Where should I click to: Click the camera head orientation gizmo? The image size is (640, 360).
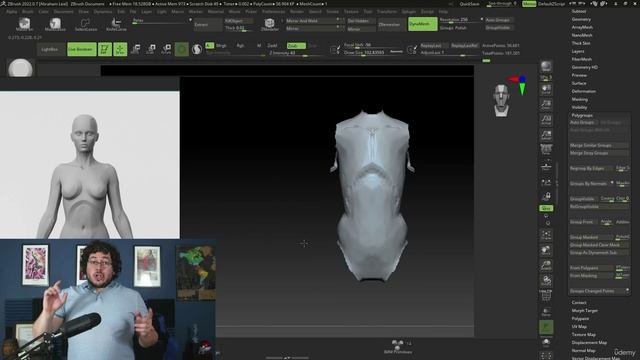(501, 100)
